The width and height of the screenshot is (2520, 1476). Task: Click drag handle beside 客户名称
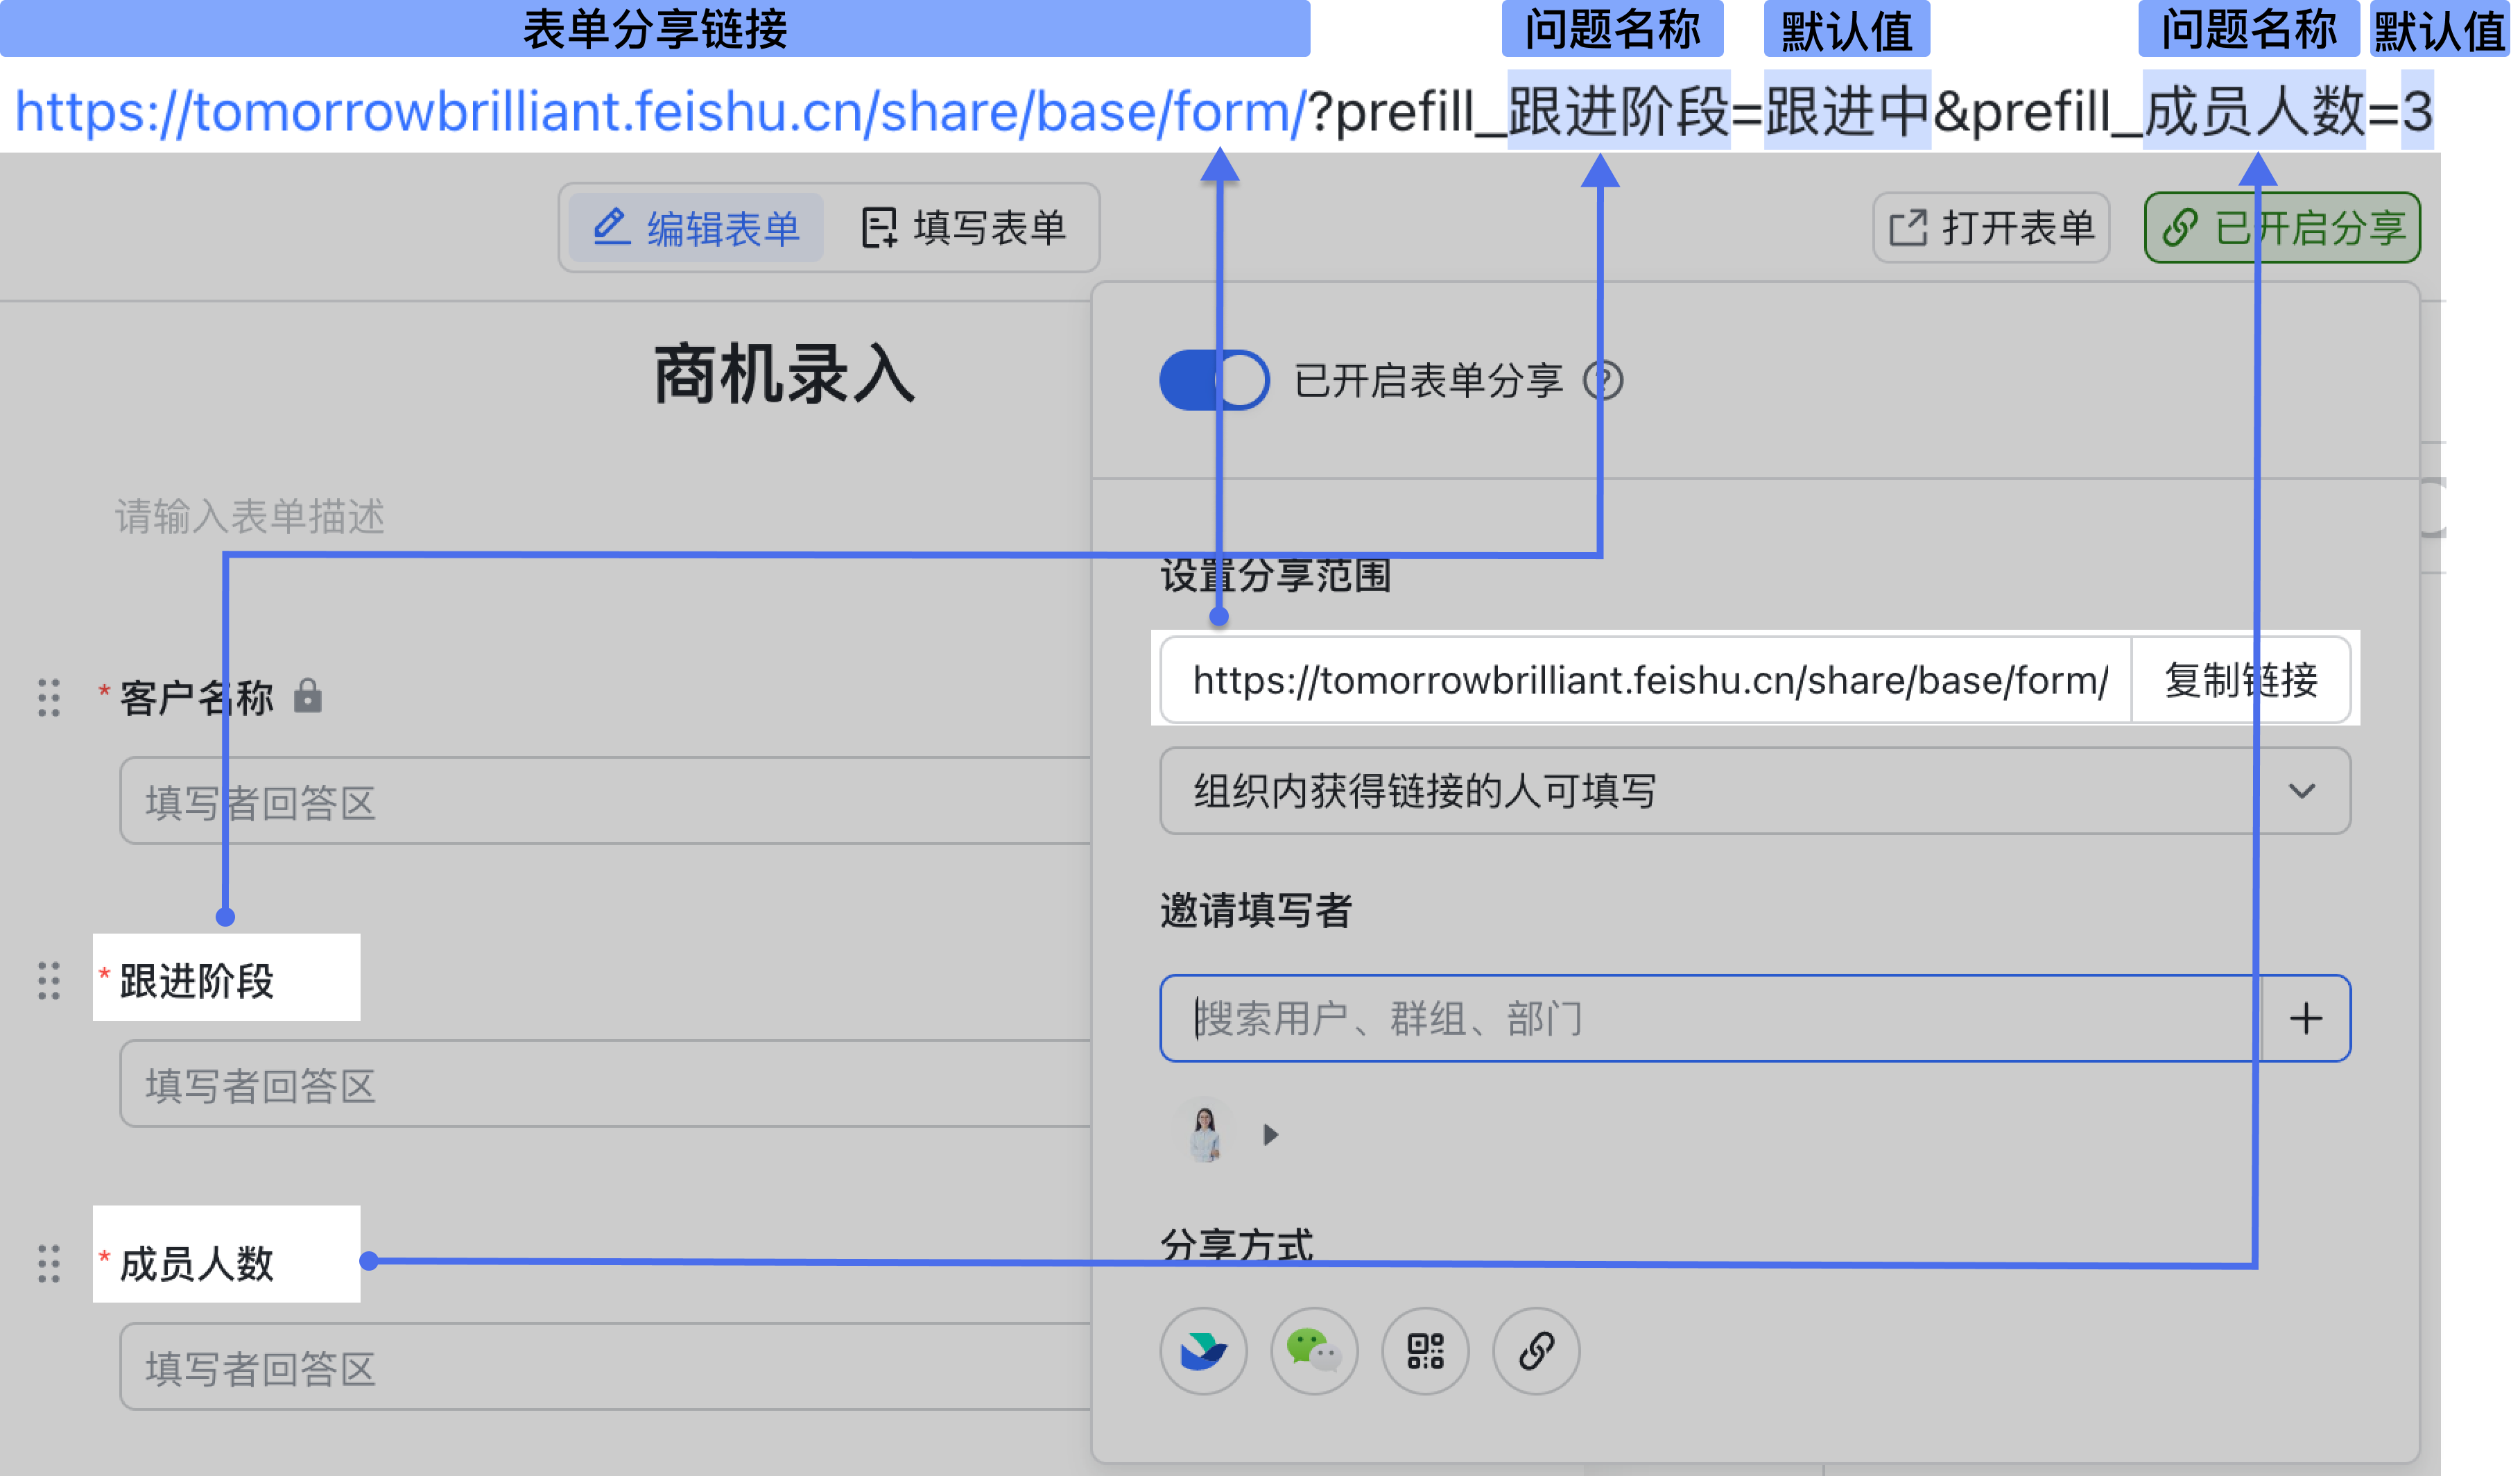[49, 697]
